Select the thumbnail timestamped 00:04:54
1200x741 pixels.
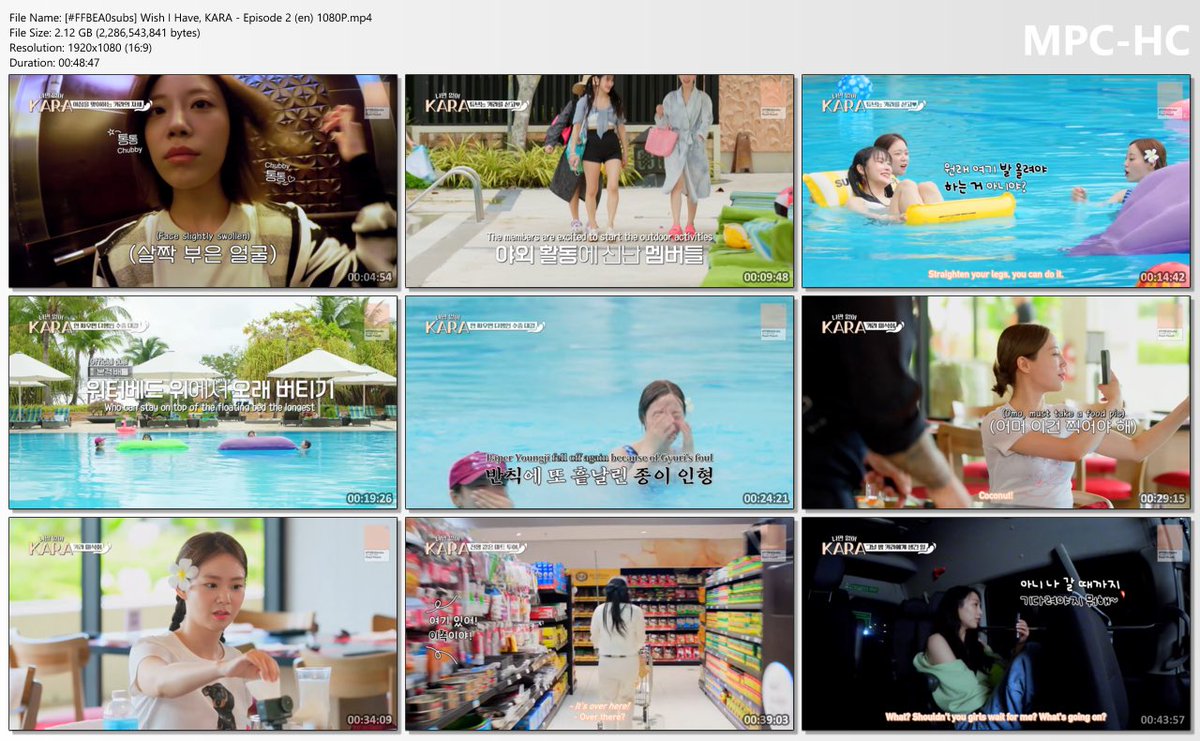[203, 181]
